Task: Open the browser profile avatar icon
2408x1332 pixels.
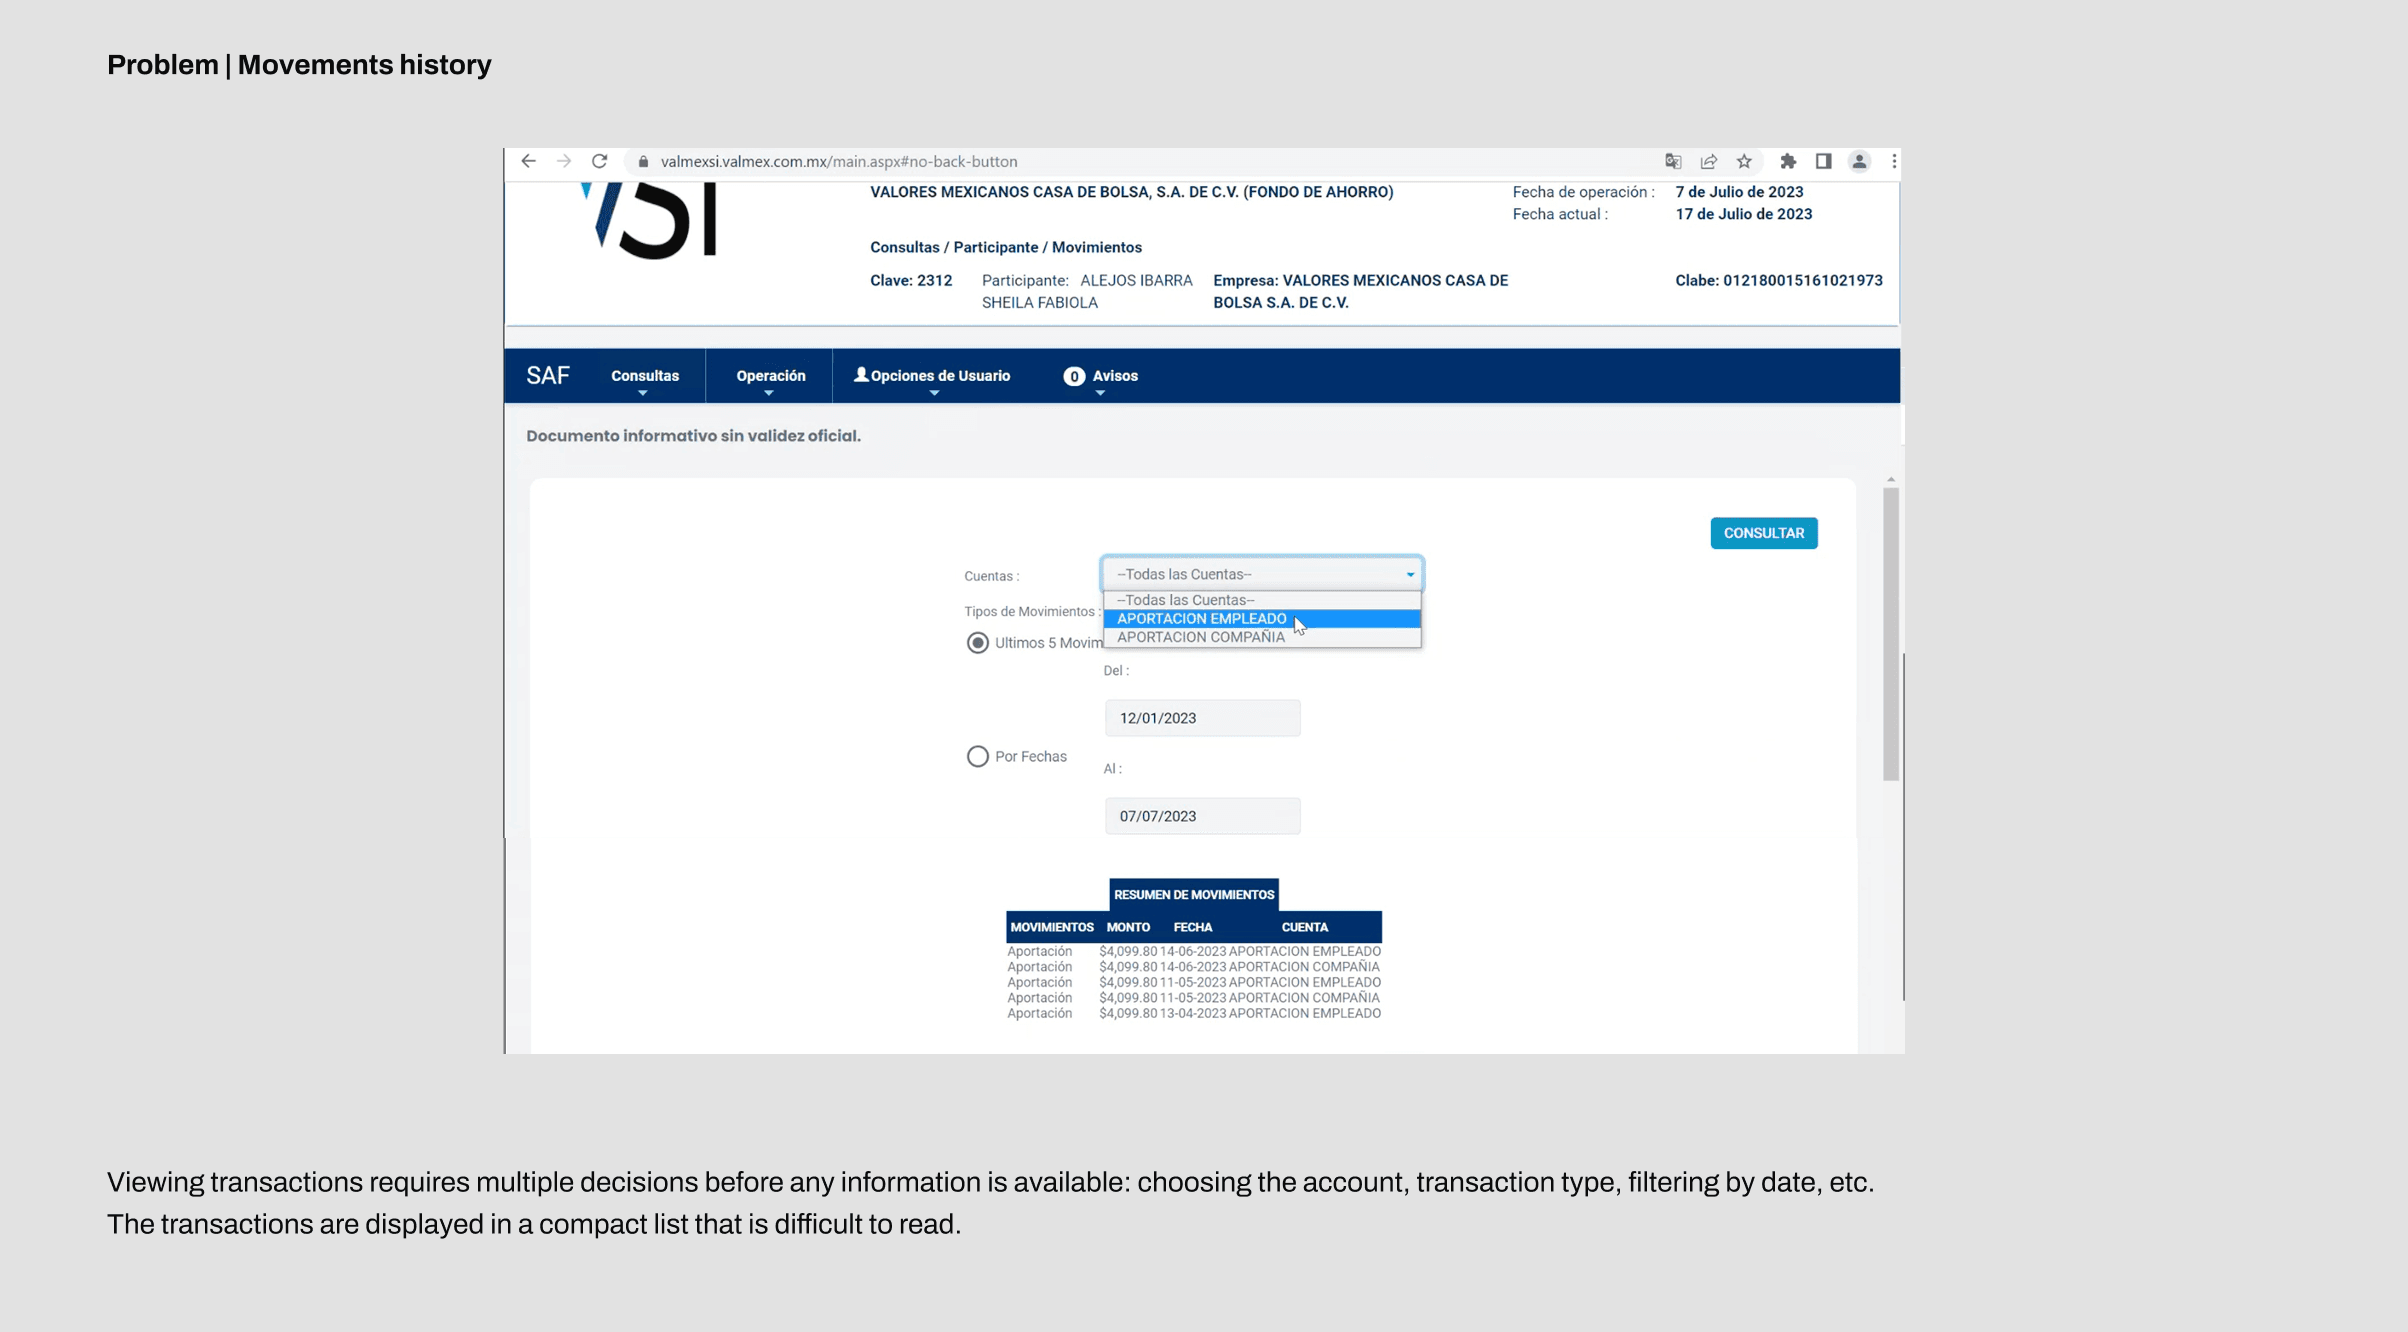Action: pyautogui.click(x=1859, y=161)
